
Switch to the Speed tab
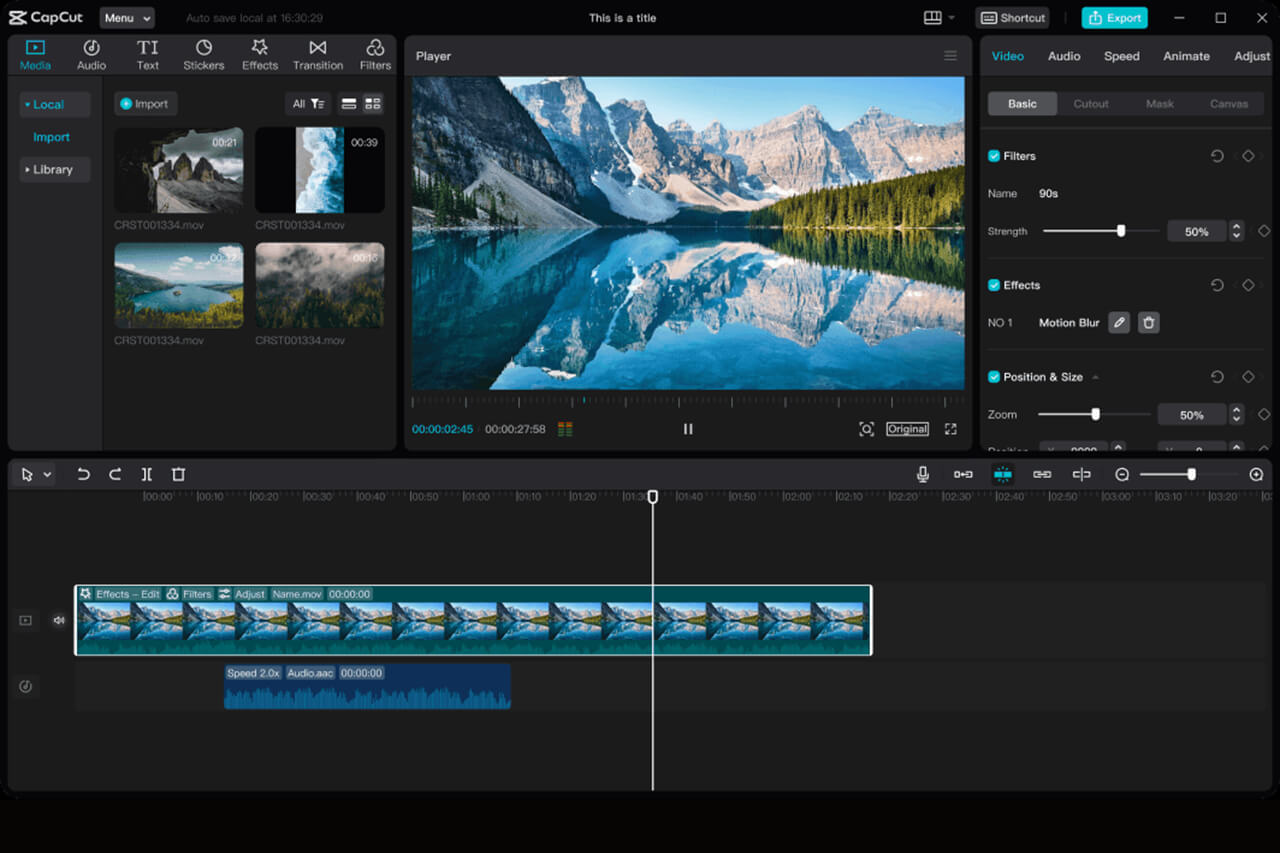tap(1121, 56)
